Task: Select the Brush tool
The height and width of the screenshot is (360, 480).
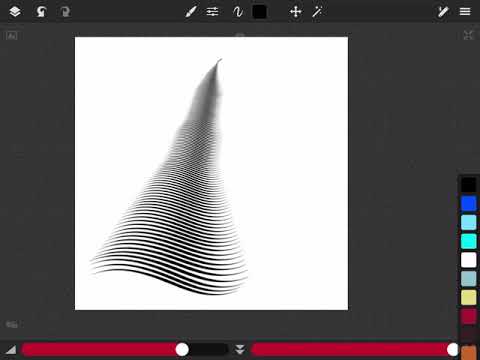Action: 190,12
